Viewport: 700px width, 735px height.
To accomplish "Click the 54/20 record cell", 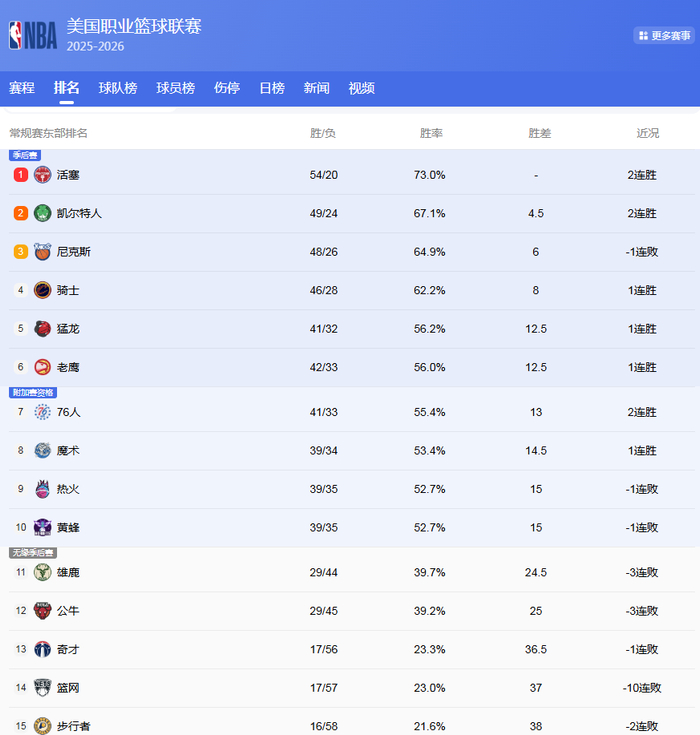I will (324, 175).
